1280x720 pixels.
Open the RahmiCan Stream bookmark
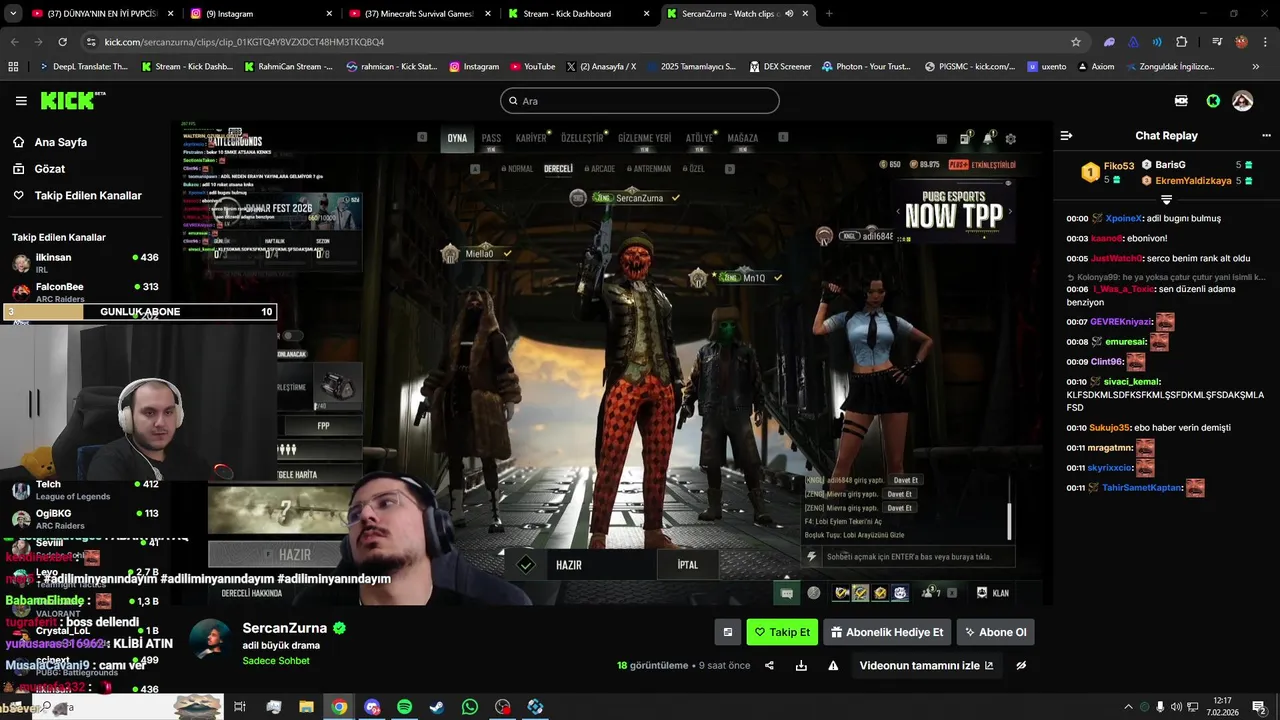pyautogui.click(x=287, y=67)
